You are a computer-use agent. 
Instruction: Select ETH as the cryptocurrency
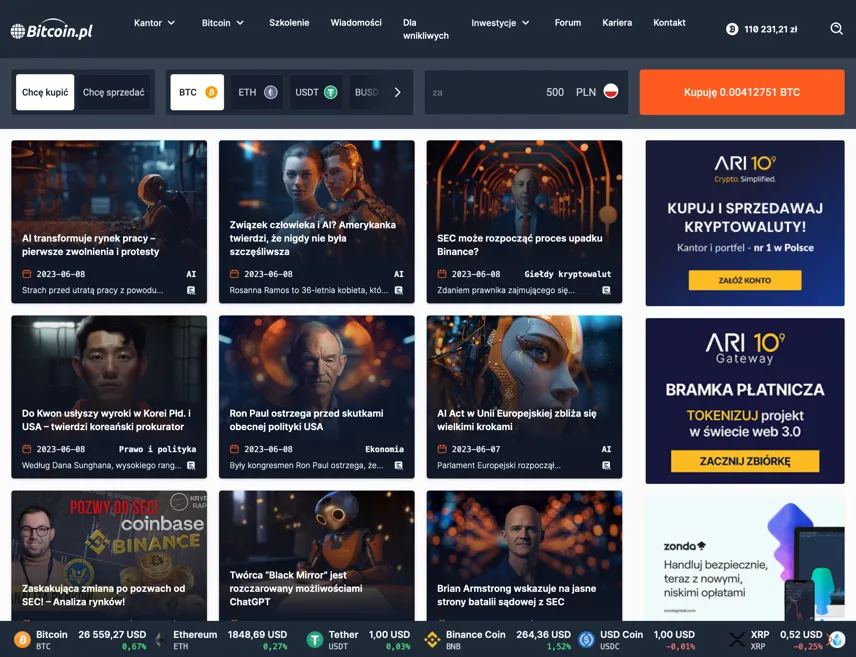pos(257,92)
